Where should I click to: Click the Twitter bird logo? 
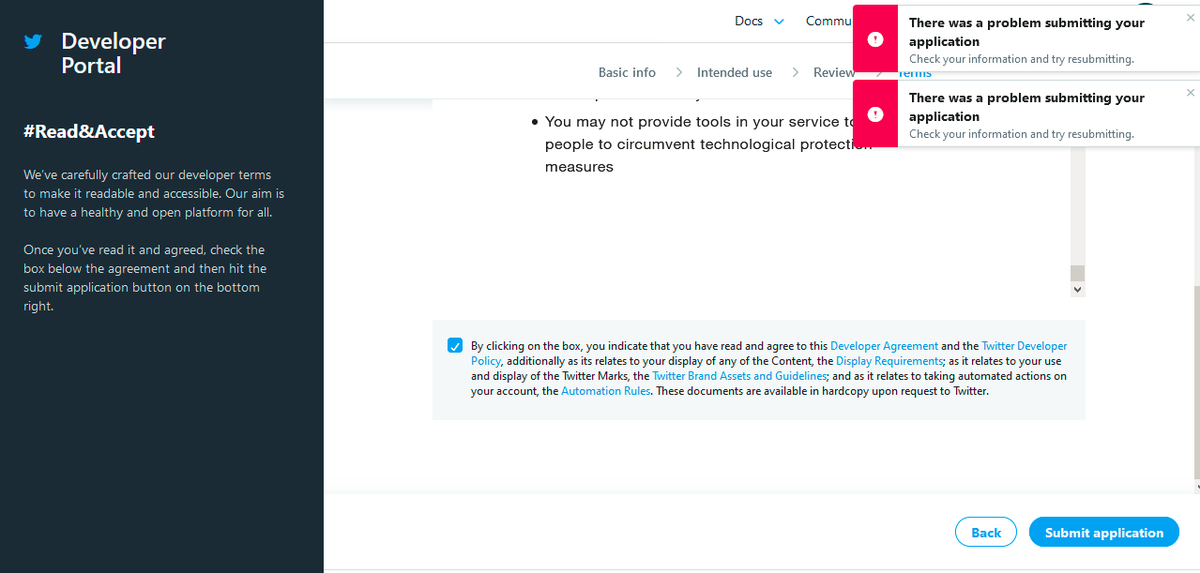pyautogui.click(x=33, y=42)
